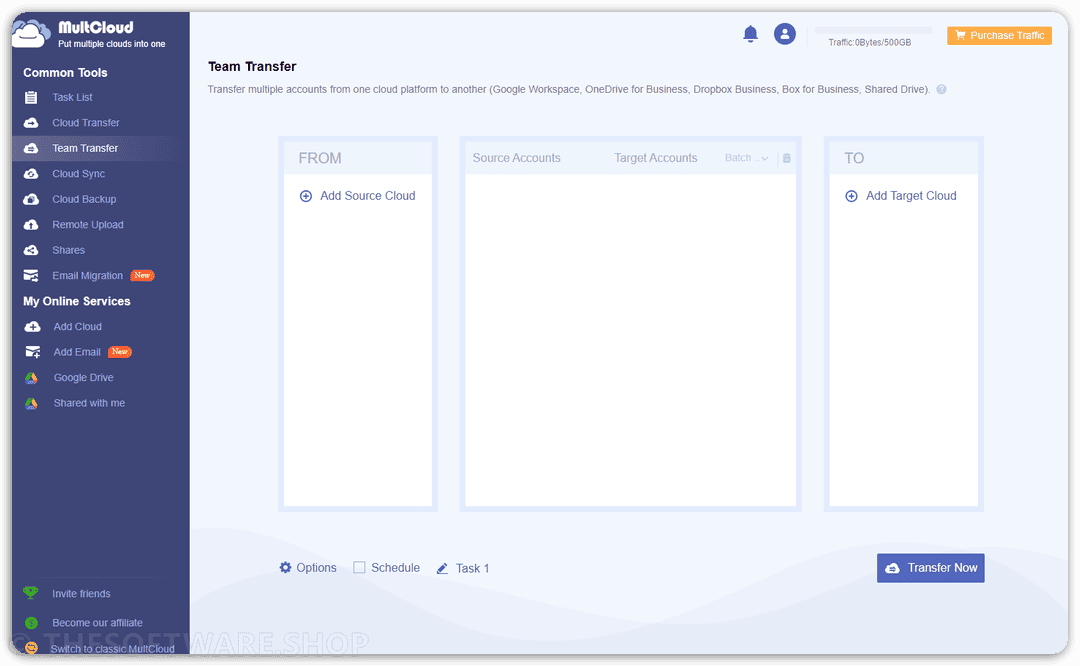Click the Options gear icon
This screenshot has width=1080, height=666.
(285, 568)
